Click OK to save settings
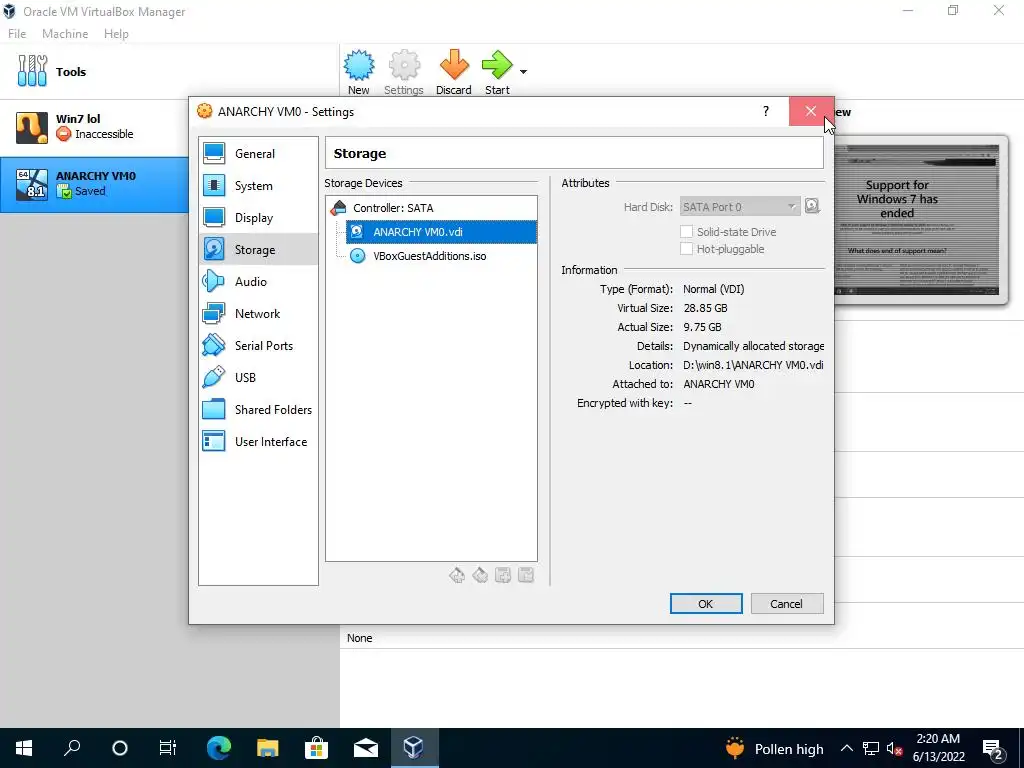 (x=706, y=603)
